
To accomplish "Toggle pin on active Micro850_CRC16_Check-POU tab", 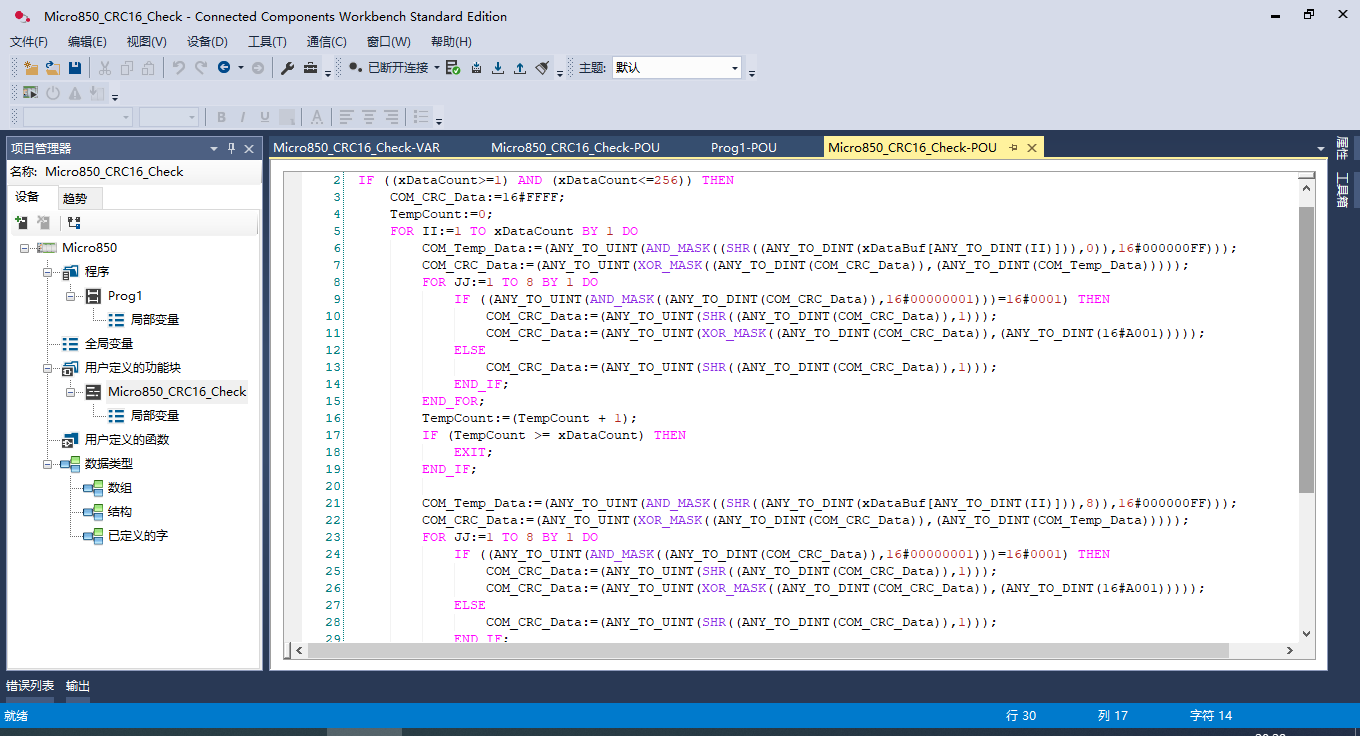I will (1013, 148).
